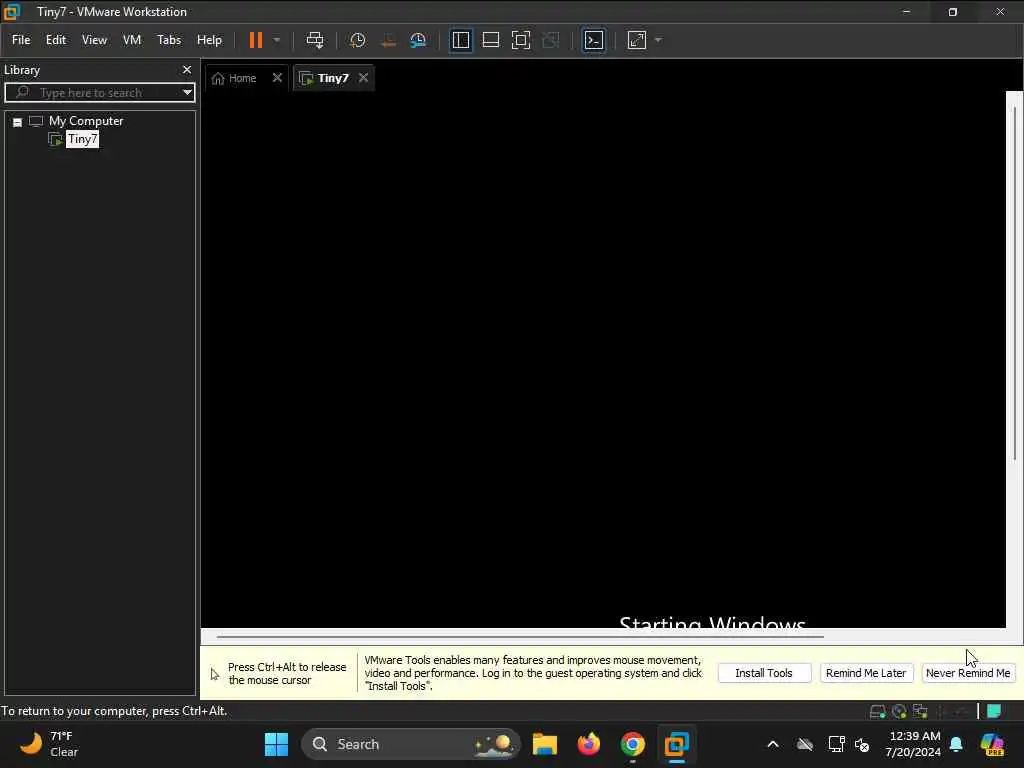Open Google Chrome from the taskbar
This screenshot has width=1024, height=768.
coord(632,744)
